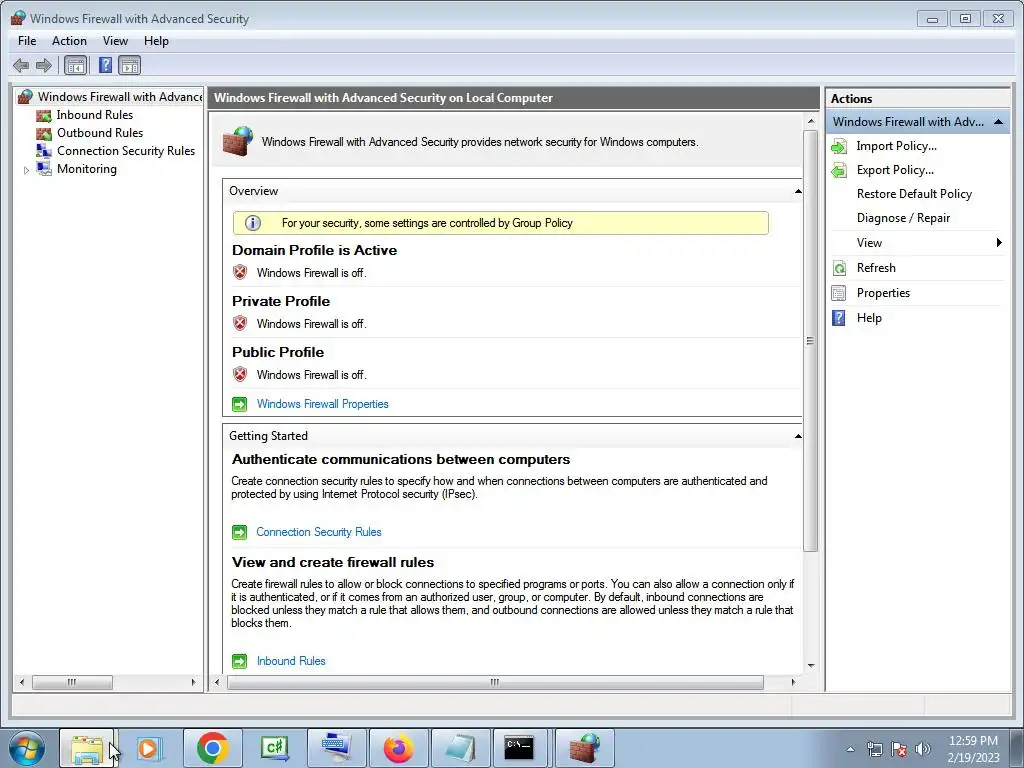Open Firefox from the taskbar
The image size is (1024, 768).
pos(398,748)
